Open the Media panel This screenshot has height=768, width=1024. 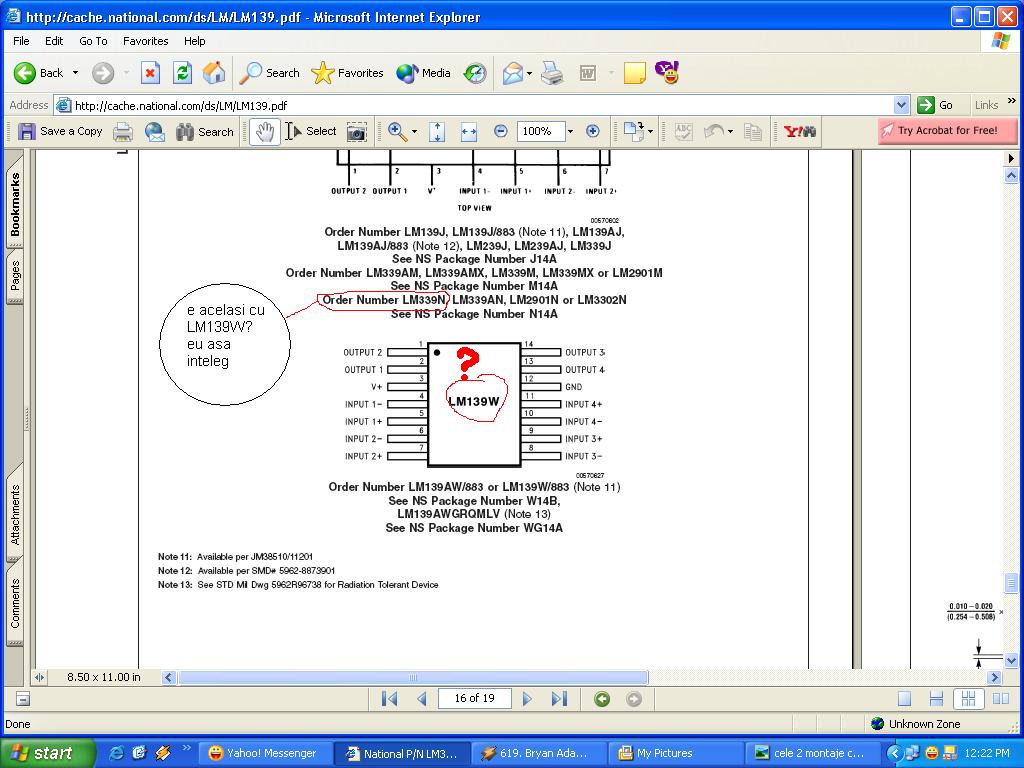click(423, 72)
